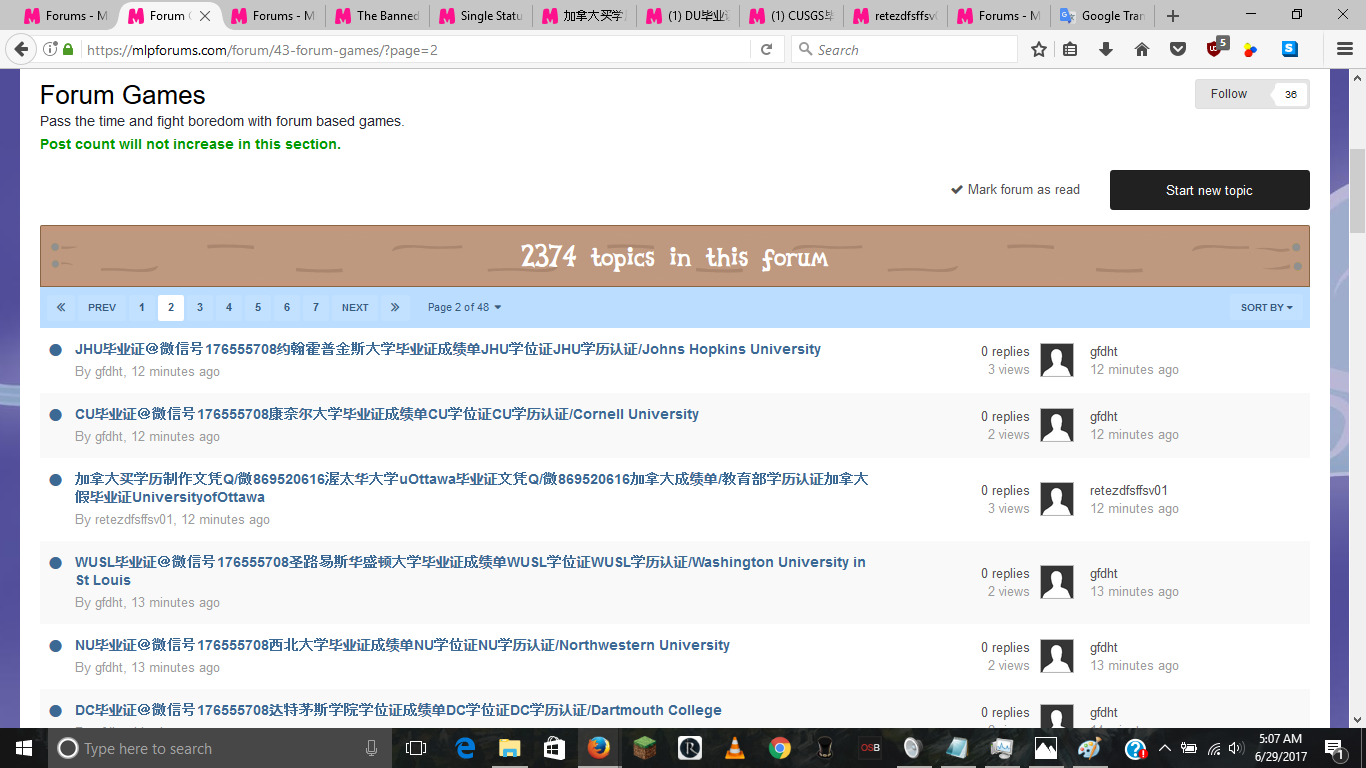Screen dimensions: 1366x768
Task: Open the Firefox hamburger menu
Action: click(1345, 49)
